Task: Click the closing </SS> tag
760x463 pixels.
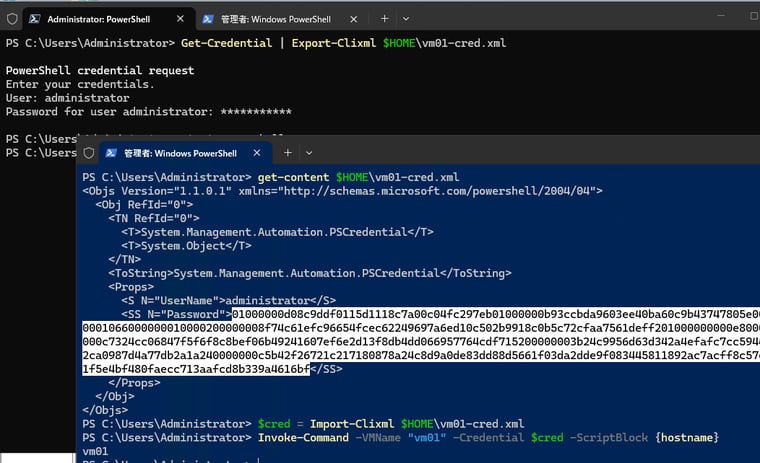Action: click(x=326, y=369)
